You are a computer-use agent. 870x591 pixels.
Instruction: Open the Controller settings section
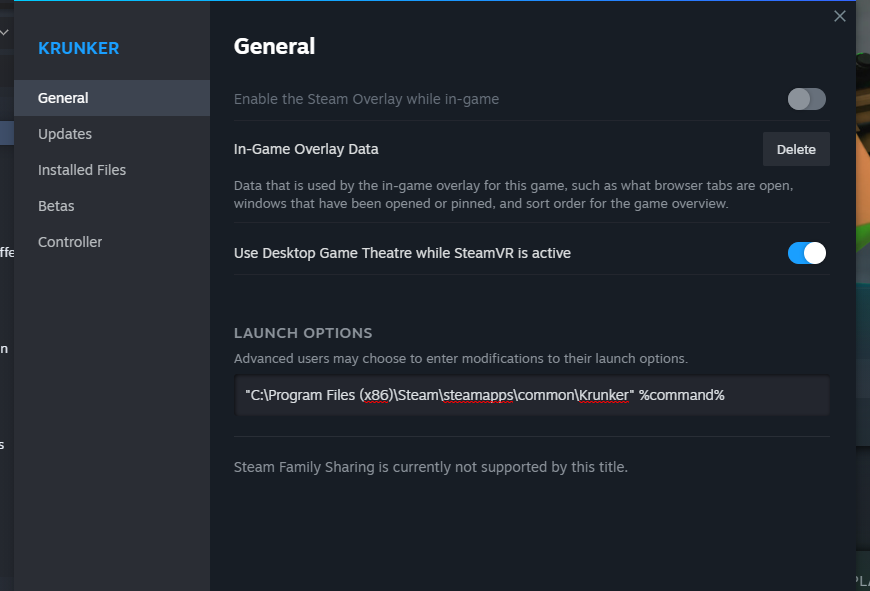(x=112, y=242)
